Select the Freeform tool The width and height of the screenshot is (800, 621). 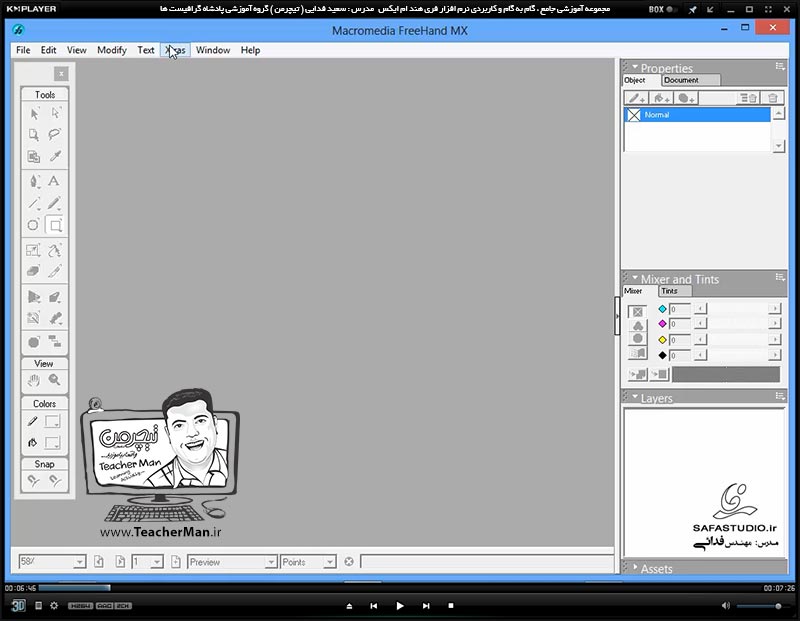pyautogui.click(x=55, y=250)
